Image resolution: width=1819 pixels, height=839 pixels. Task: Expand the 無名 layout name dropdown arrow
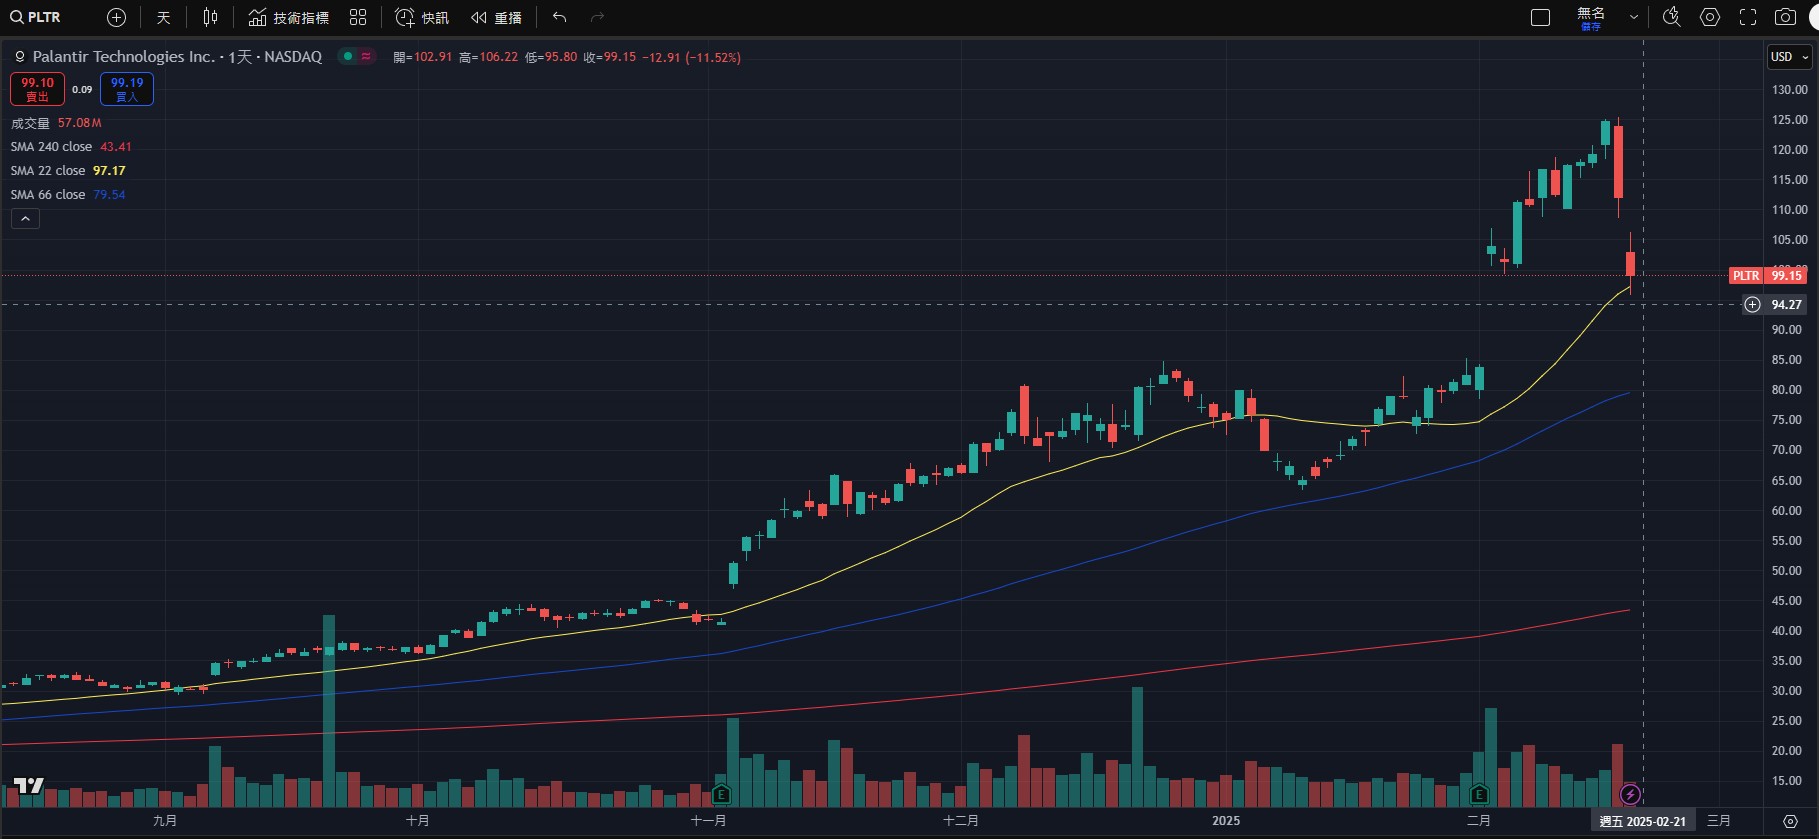pos(1634,17)
